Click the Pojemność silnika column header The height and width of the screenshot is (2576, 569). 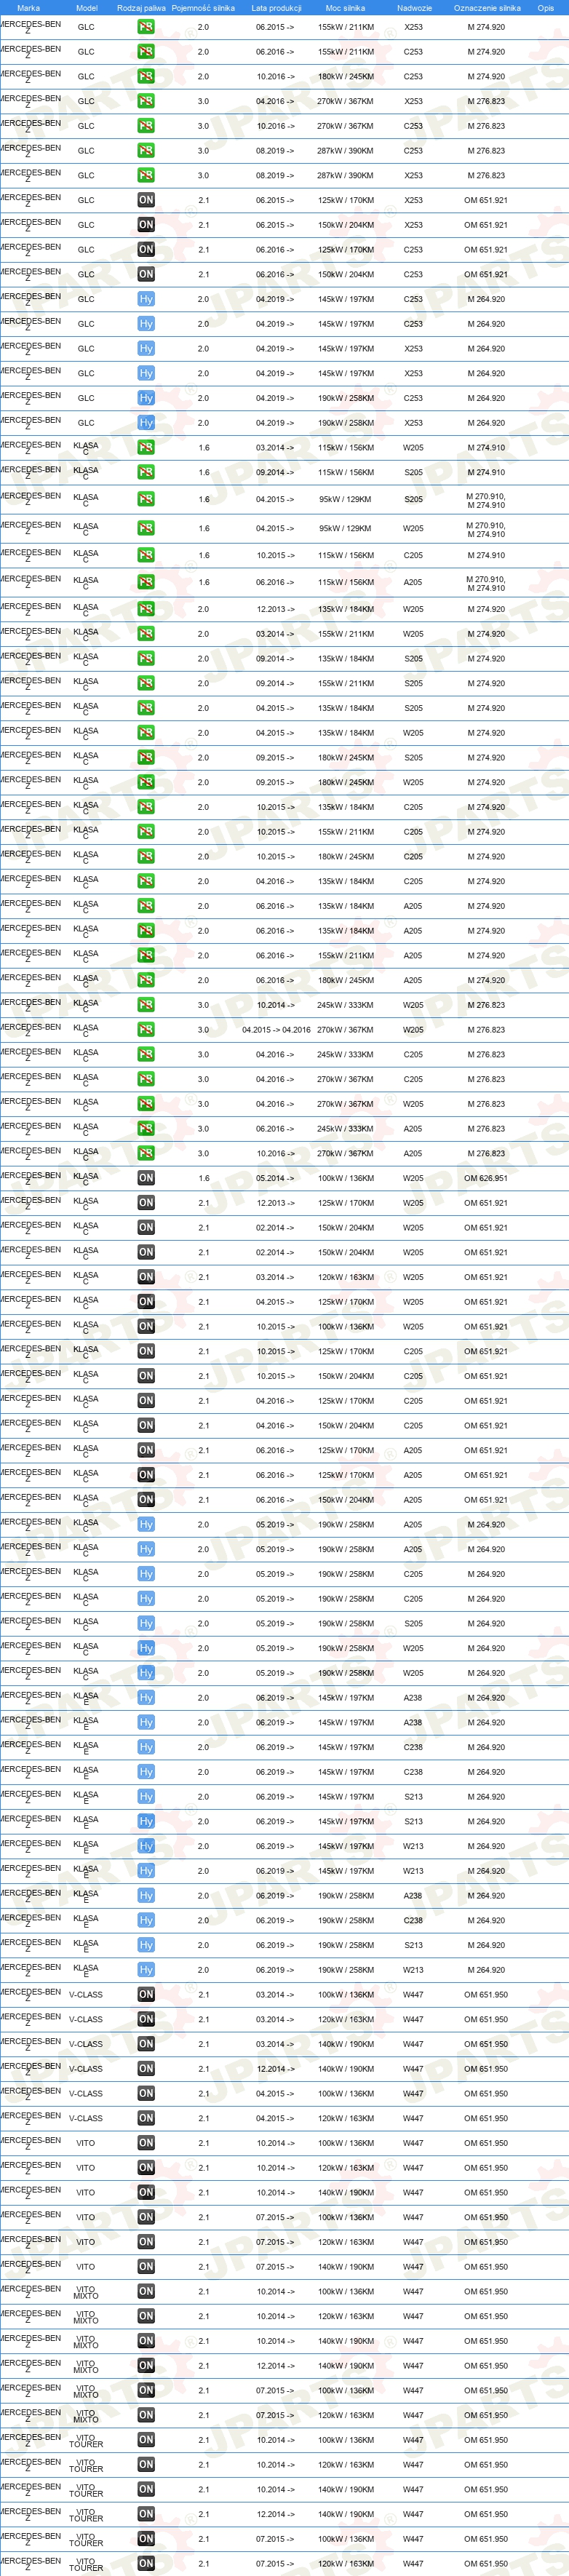click(203, 8)
